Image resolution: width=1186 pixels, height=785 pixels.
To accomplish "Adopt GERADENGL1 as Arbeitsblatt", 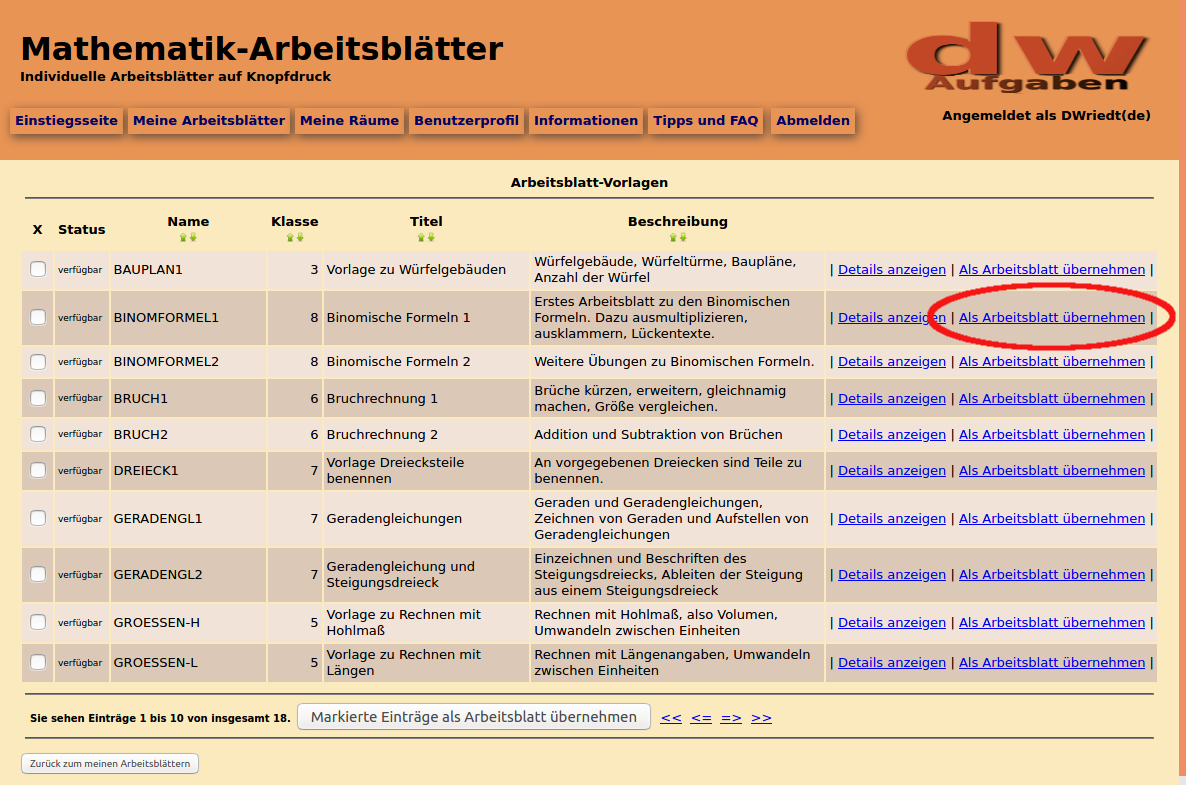I will point(1052,519).
